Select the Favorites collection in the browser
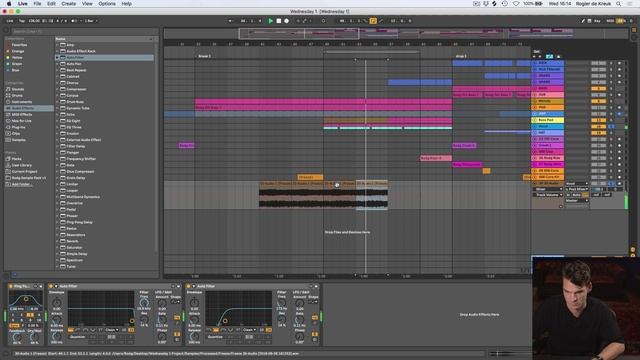This screenshot has height=360, width=640. pos(19,45)
